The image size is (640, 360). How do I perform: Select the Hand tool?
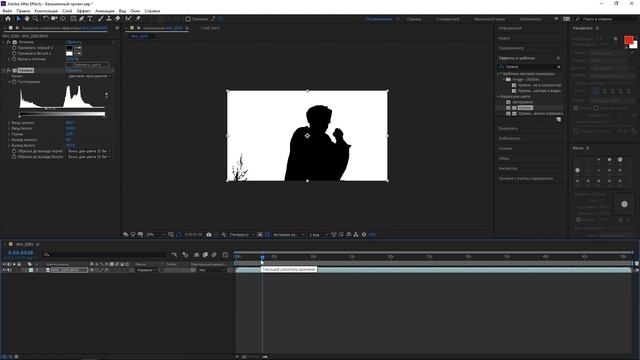click(27, 19)
